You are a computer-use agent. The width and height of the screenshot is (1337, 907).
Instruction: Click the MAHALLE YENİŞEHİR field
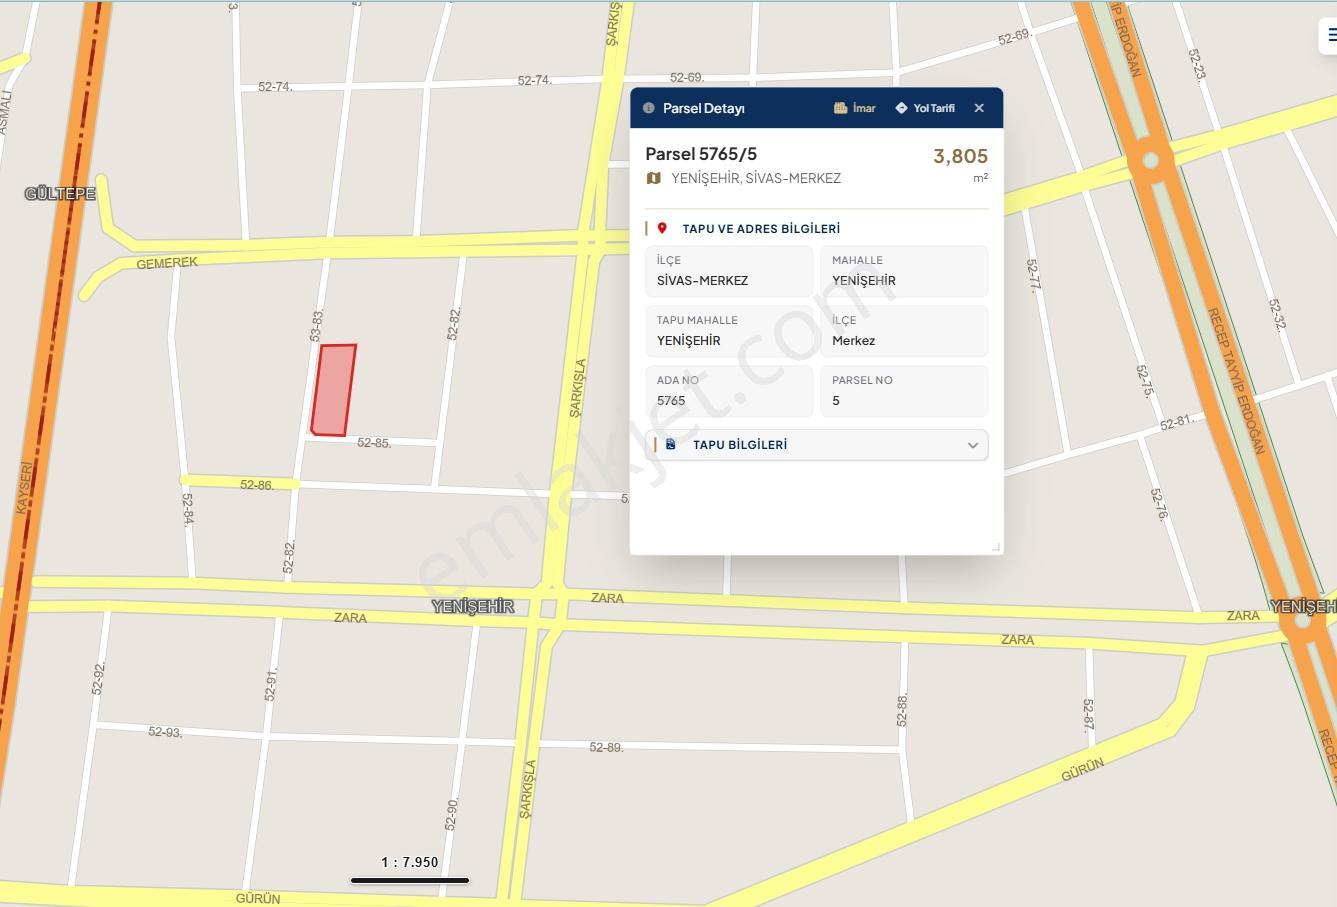(x=904, y=271)
